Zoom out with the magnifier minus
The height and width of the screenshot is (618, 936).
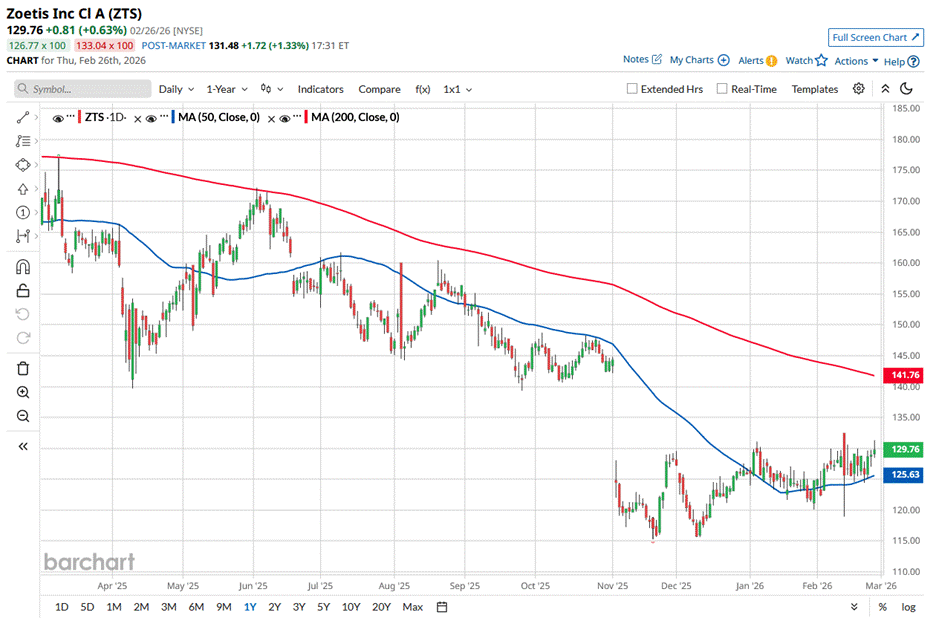pyautogui.click(x=23, y=416)
